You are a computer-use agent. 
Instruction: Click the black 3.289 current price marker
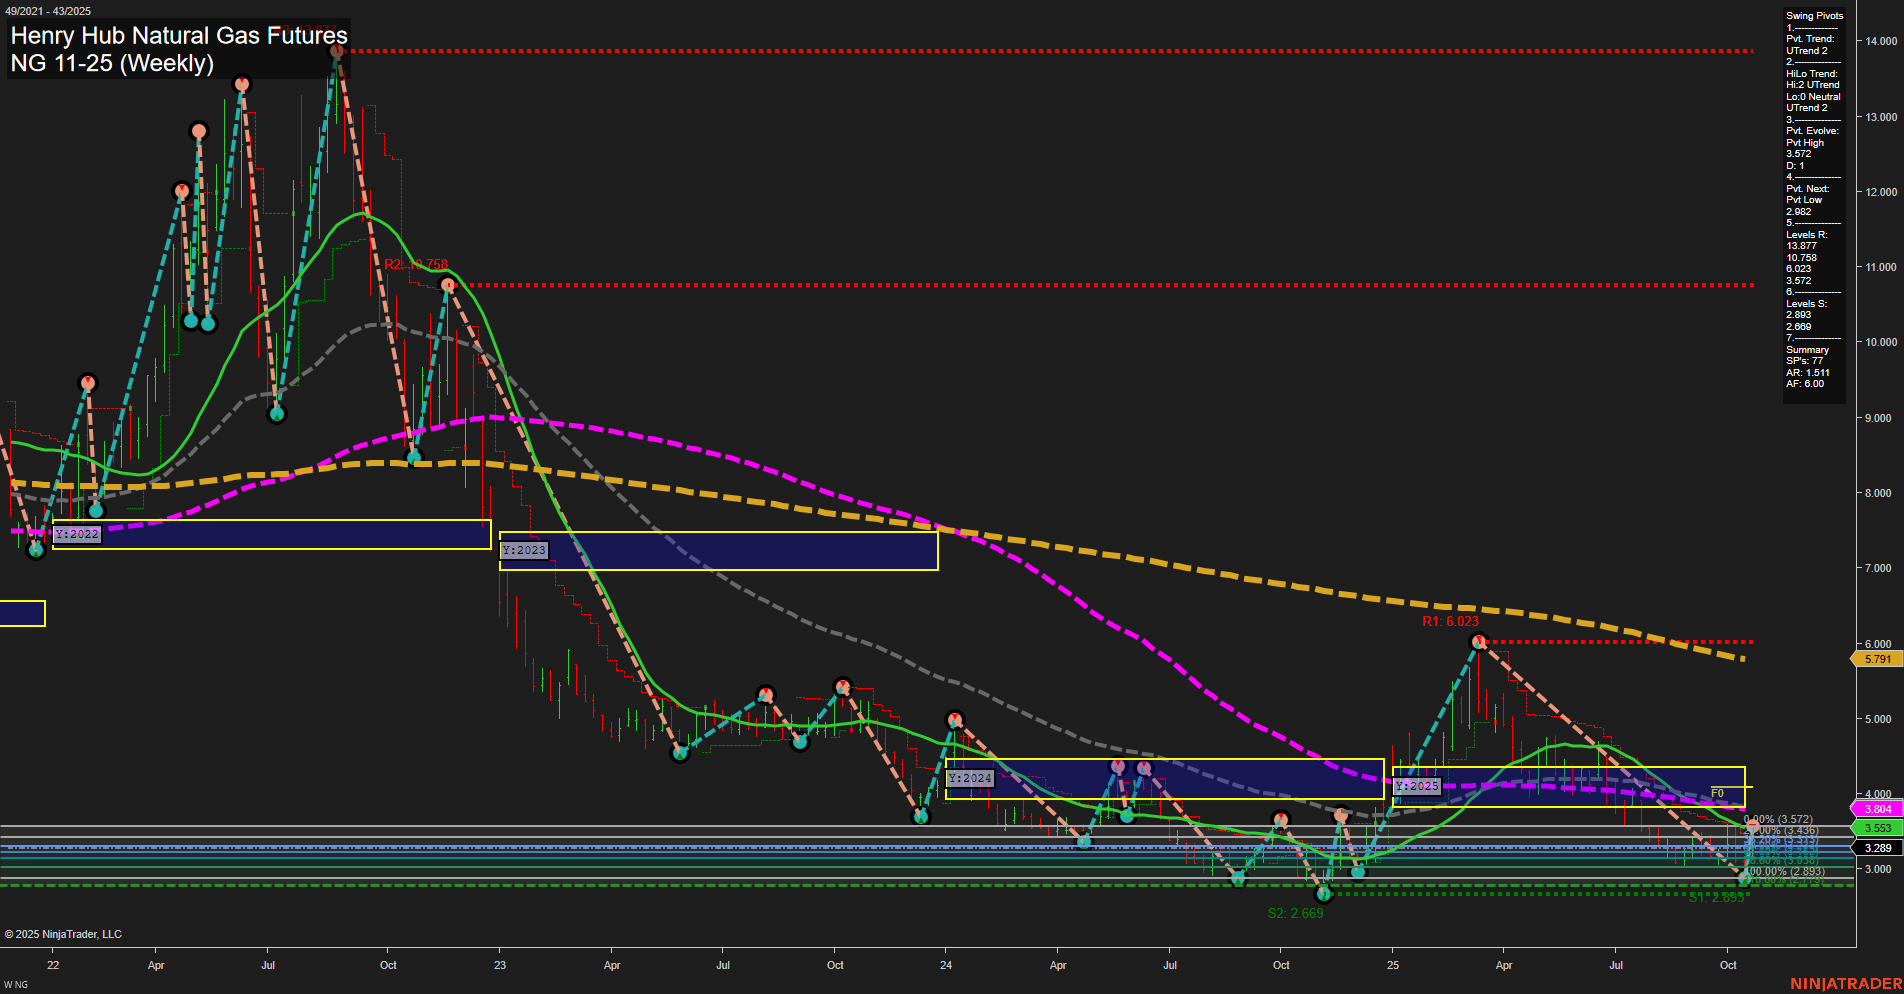pos(1875,848)
